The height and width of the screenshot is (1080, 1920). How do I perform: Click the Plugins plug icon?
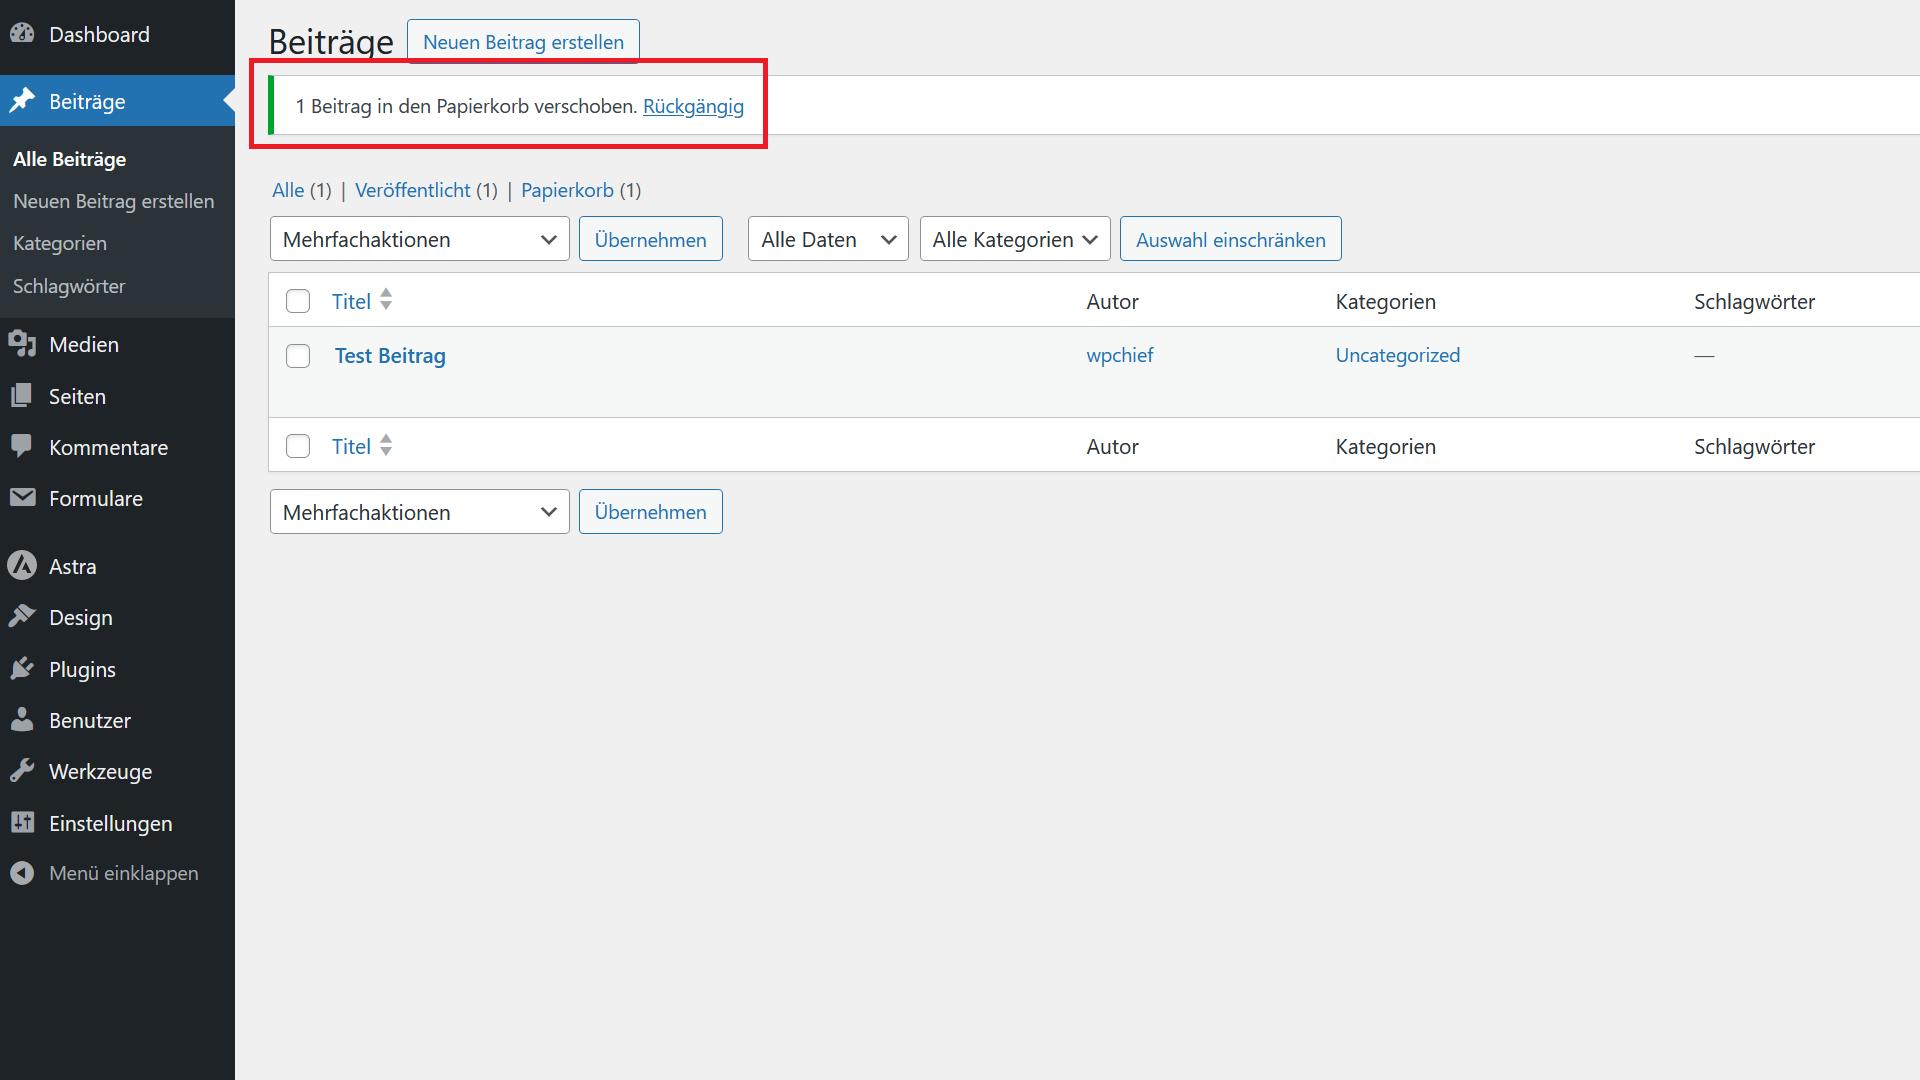point(22,669)
